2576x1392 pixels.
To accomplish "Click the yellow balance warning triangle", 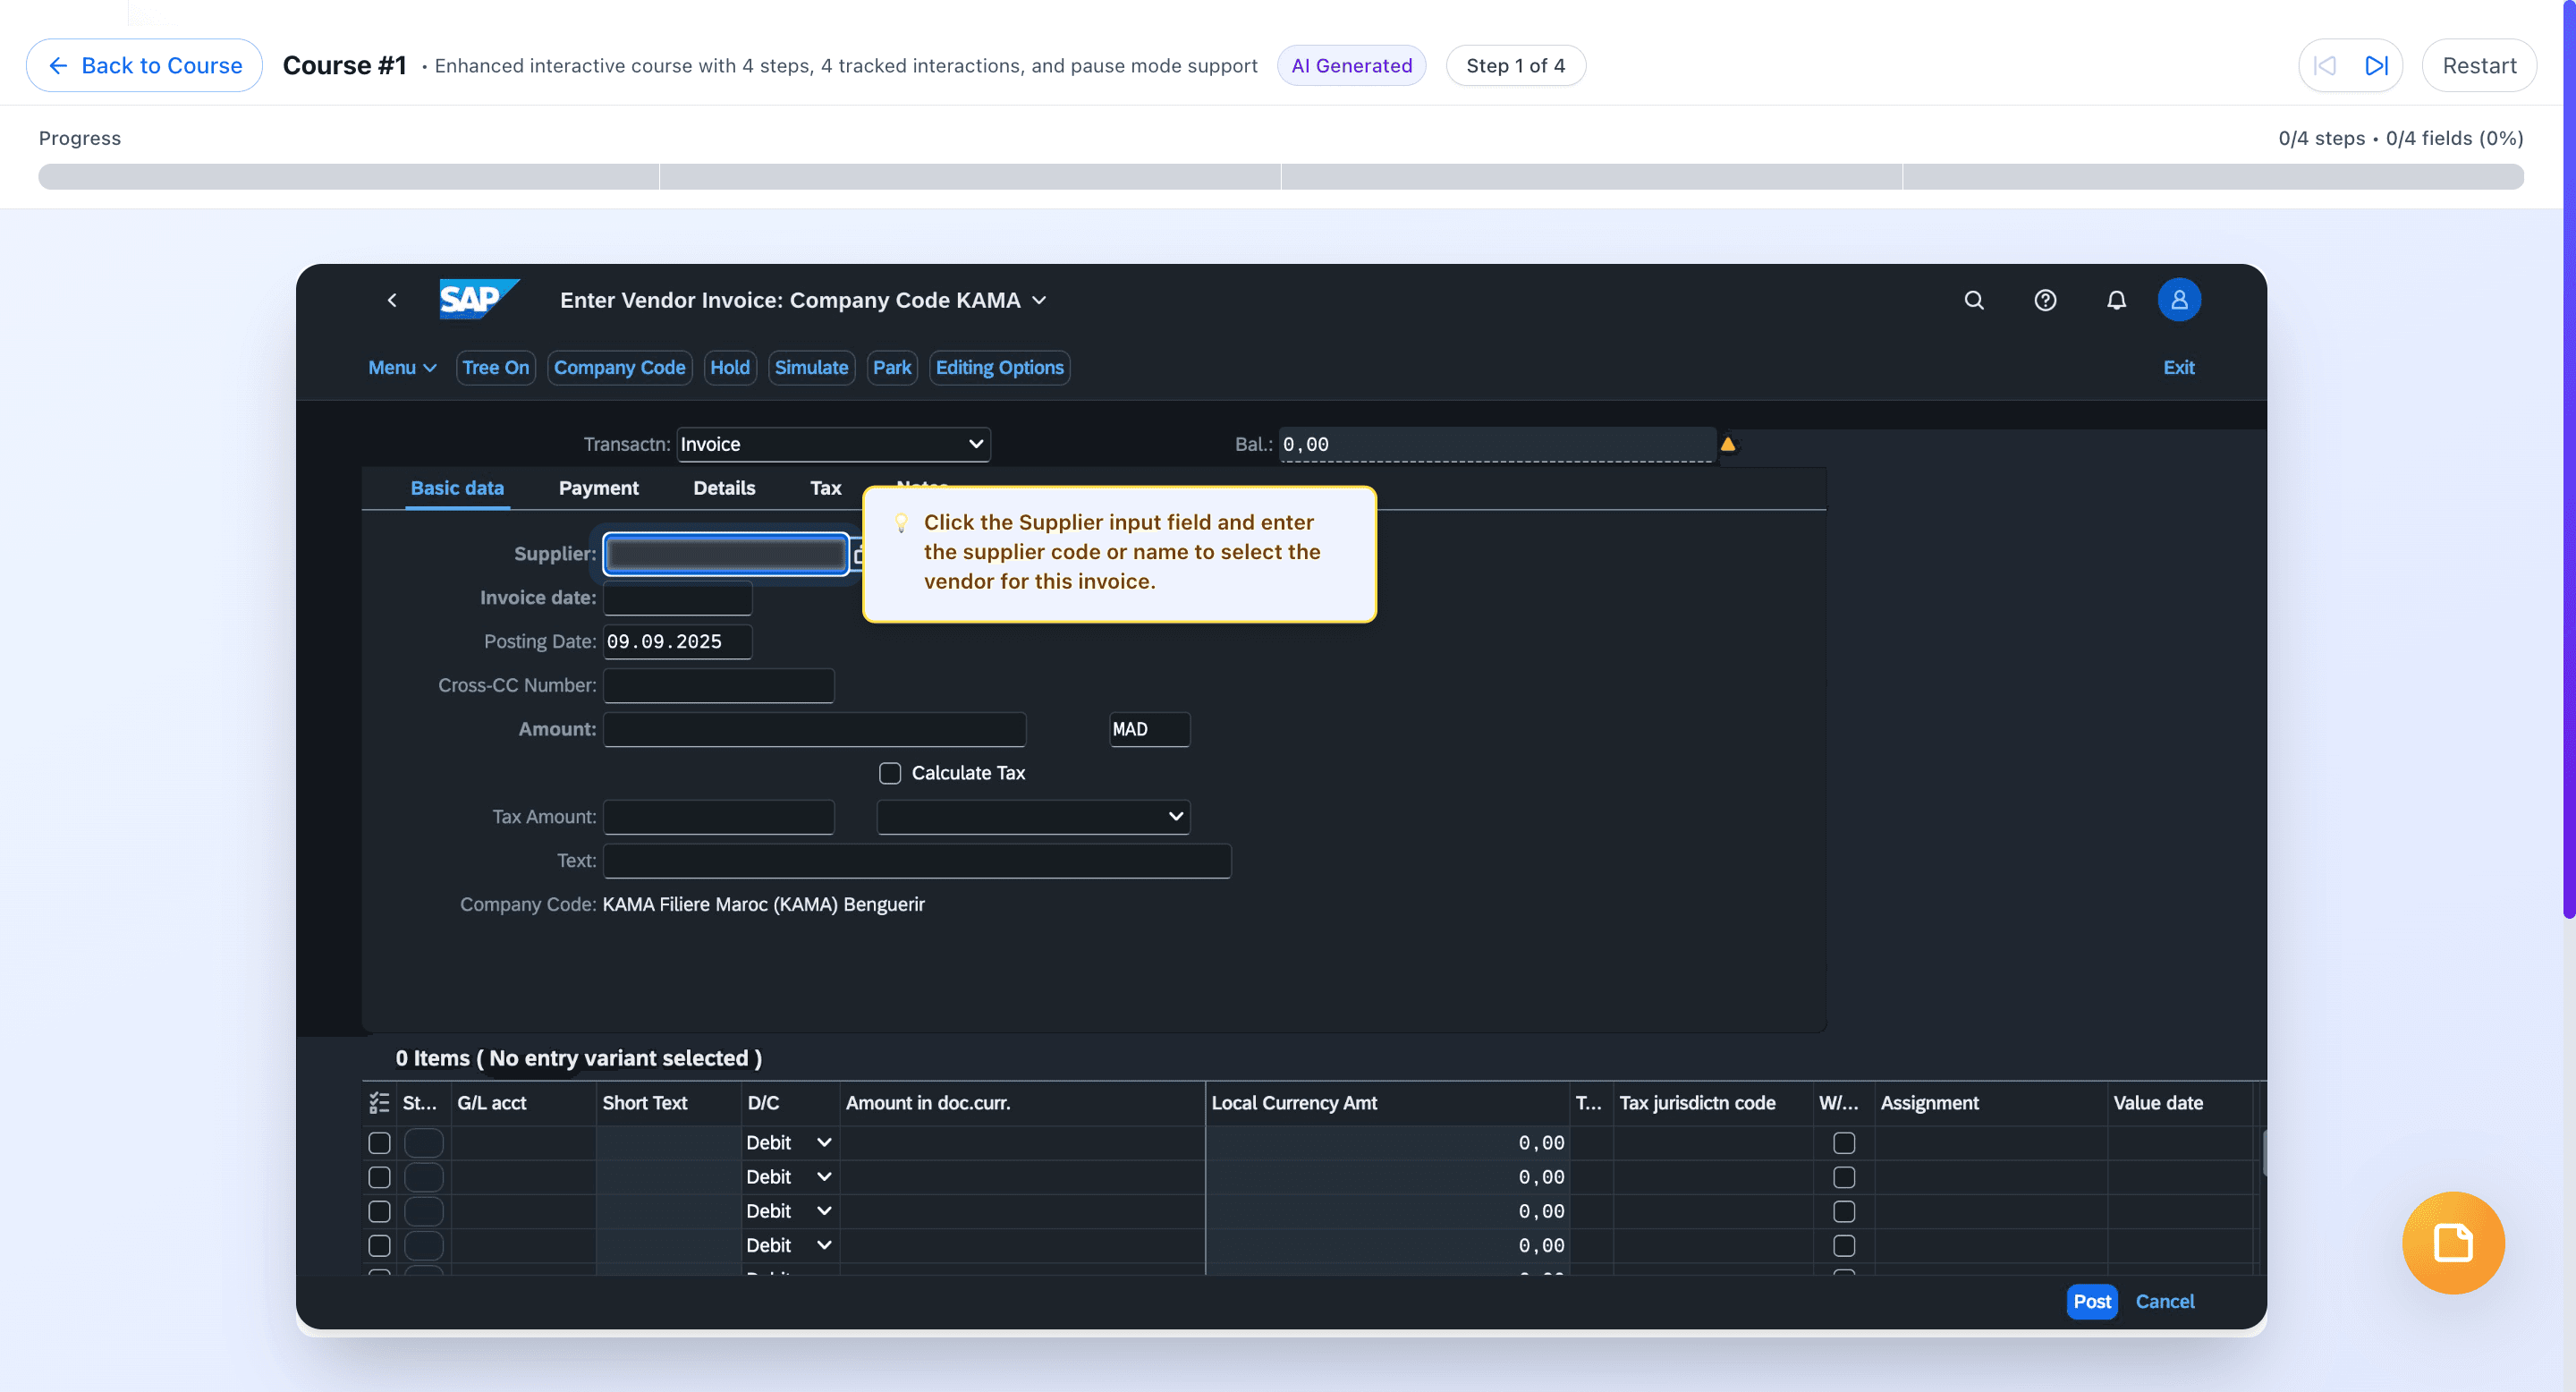I will pyautogui.click(x=1727, y=444).
